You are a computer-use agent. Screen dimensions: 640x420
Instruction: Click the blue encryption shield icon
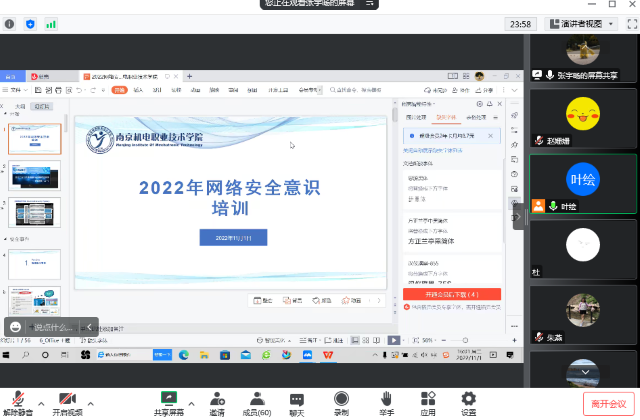point(30,23)
